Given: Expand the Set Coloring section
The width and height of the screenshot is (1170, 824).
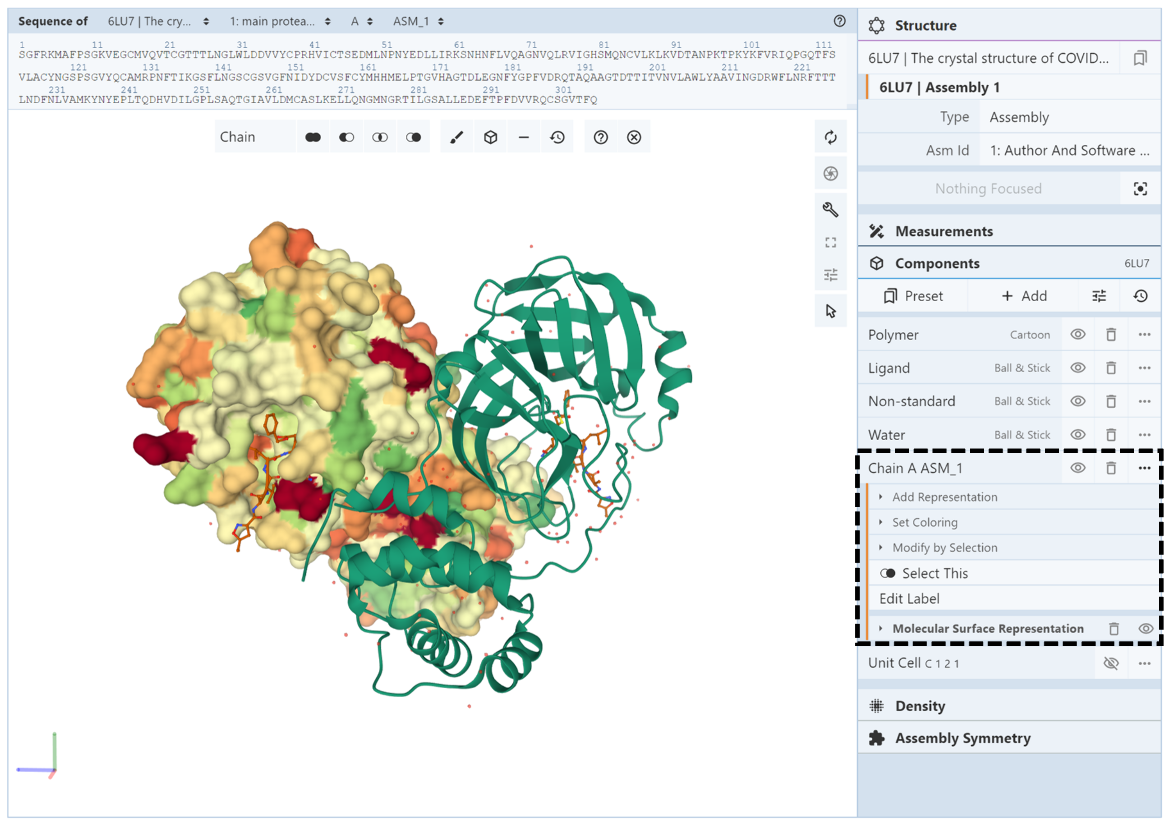Looking at the screenshot, I should tap(924, 522).
